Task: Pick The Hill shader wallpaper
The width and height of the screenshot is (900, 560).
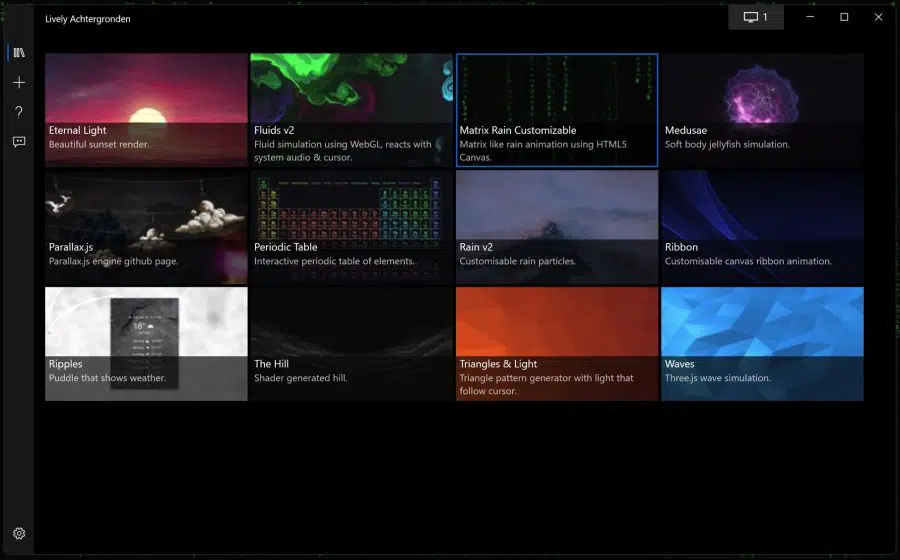Action: 352,344
